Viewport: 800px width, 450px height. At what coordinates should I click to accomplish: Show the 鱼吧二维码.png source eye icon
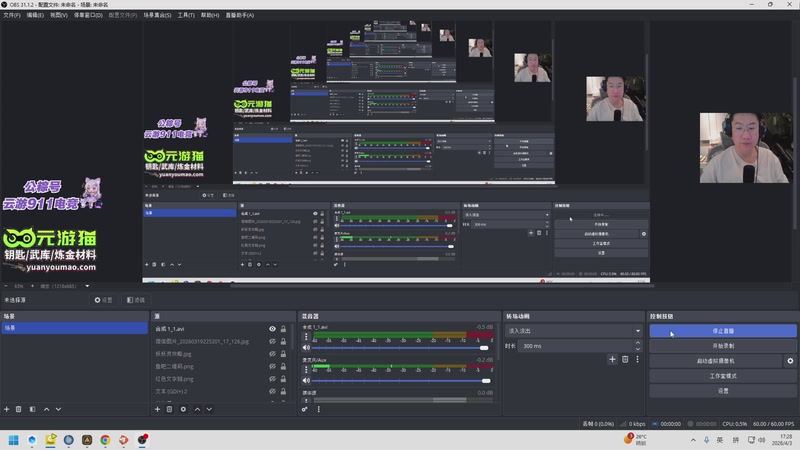click(x=272, y=366)
